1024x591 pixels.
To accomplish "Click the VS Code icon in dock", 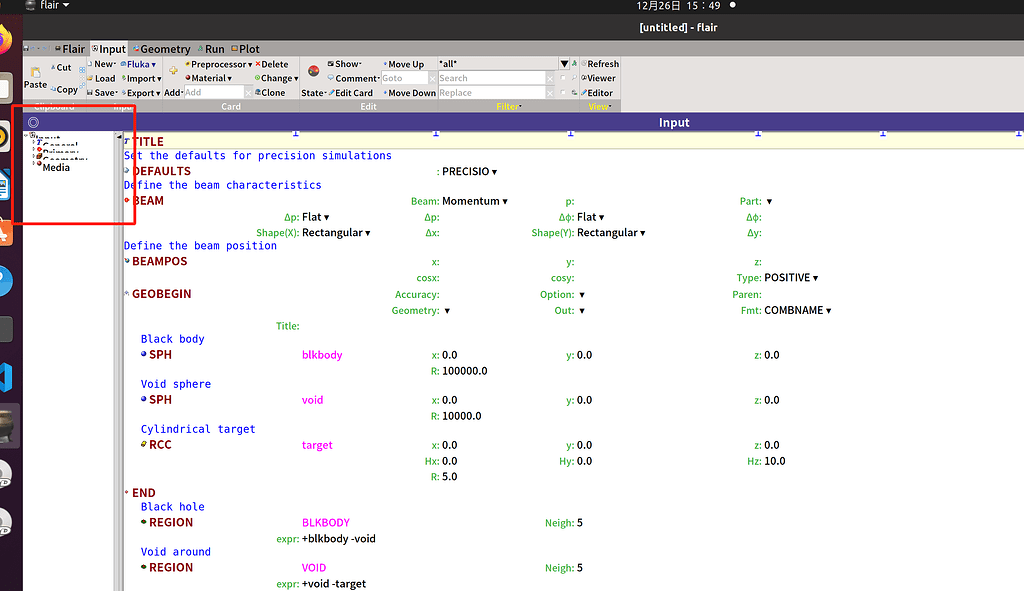I will point(6,377).
